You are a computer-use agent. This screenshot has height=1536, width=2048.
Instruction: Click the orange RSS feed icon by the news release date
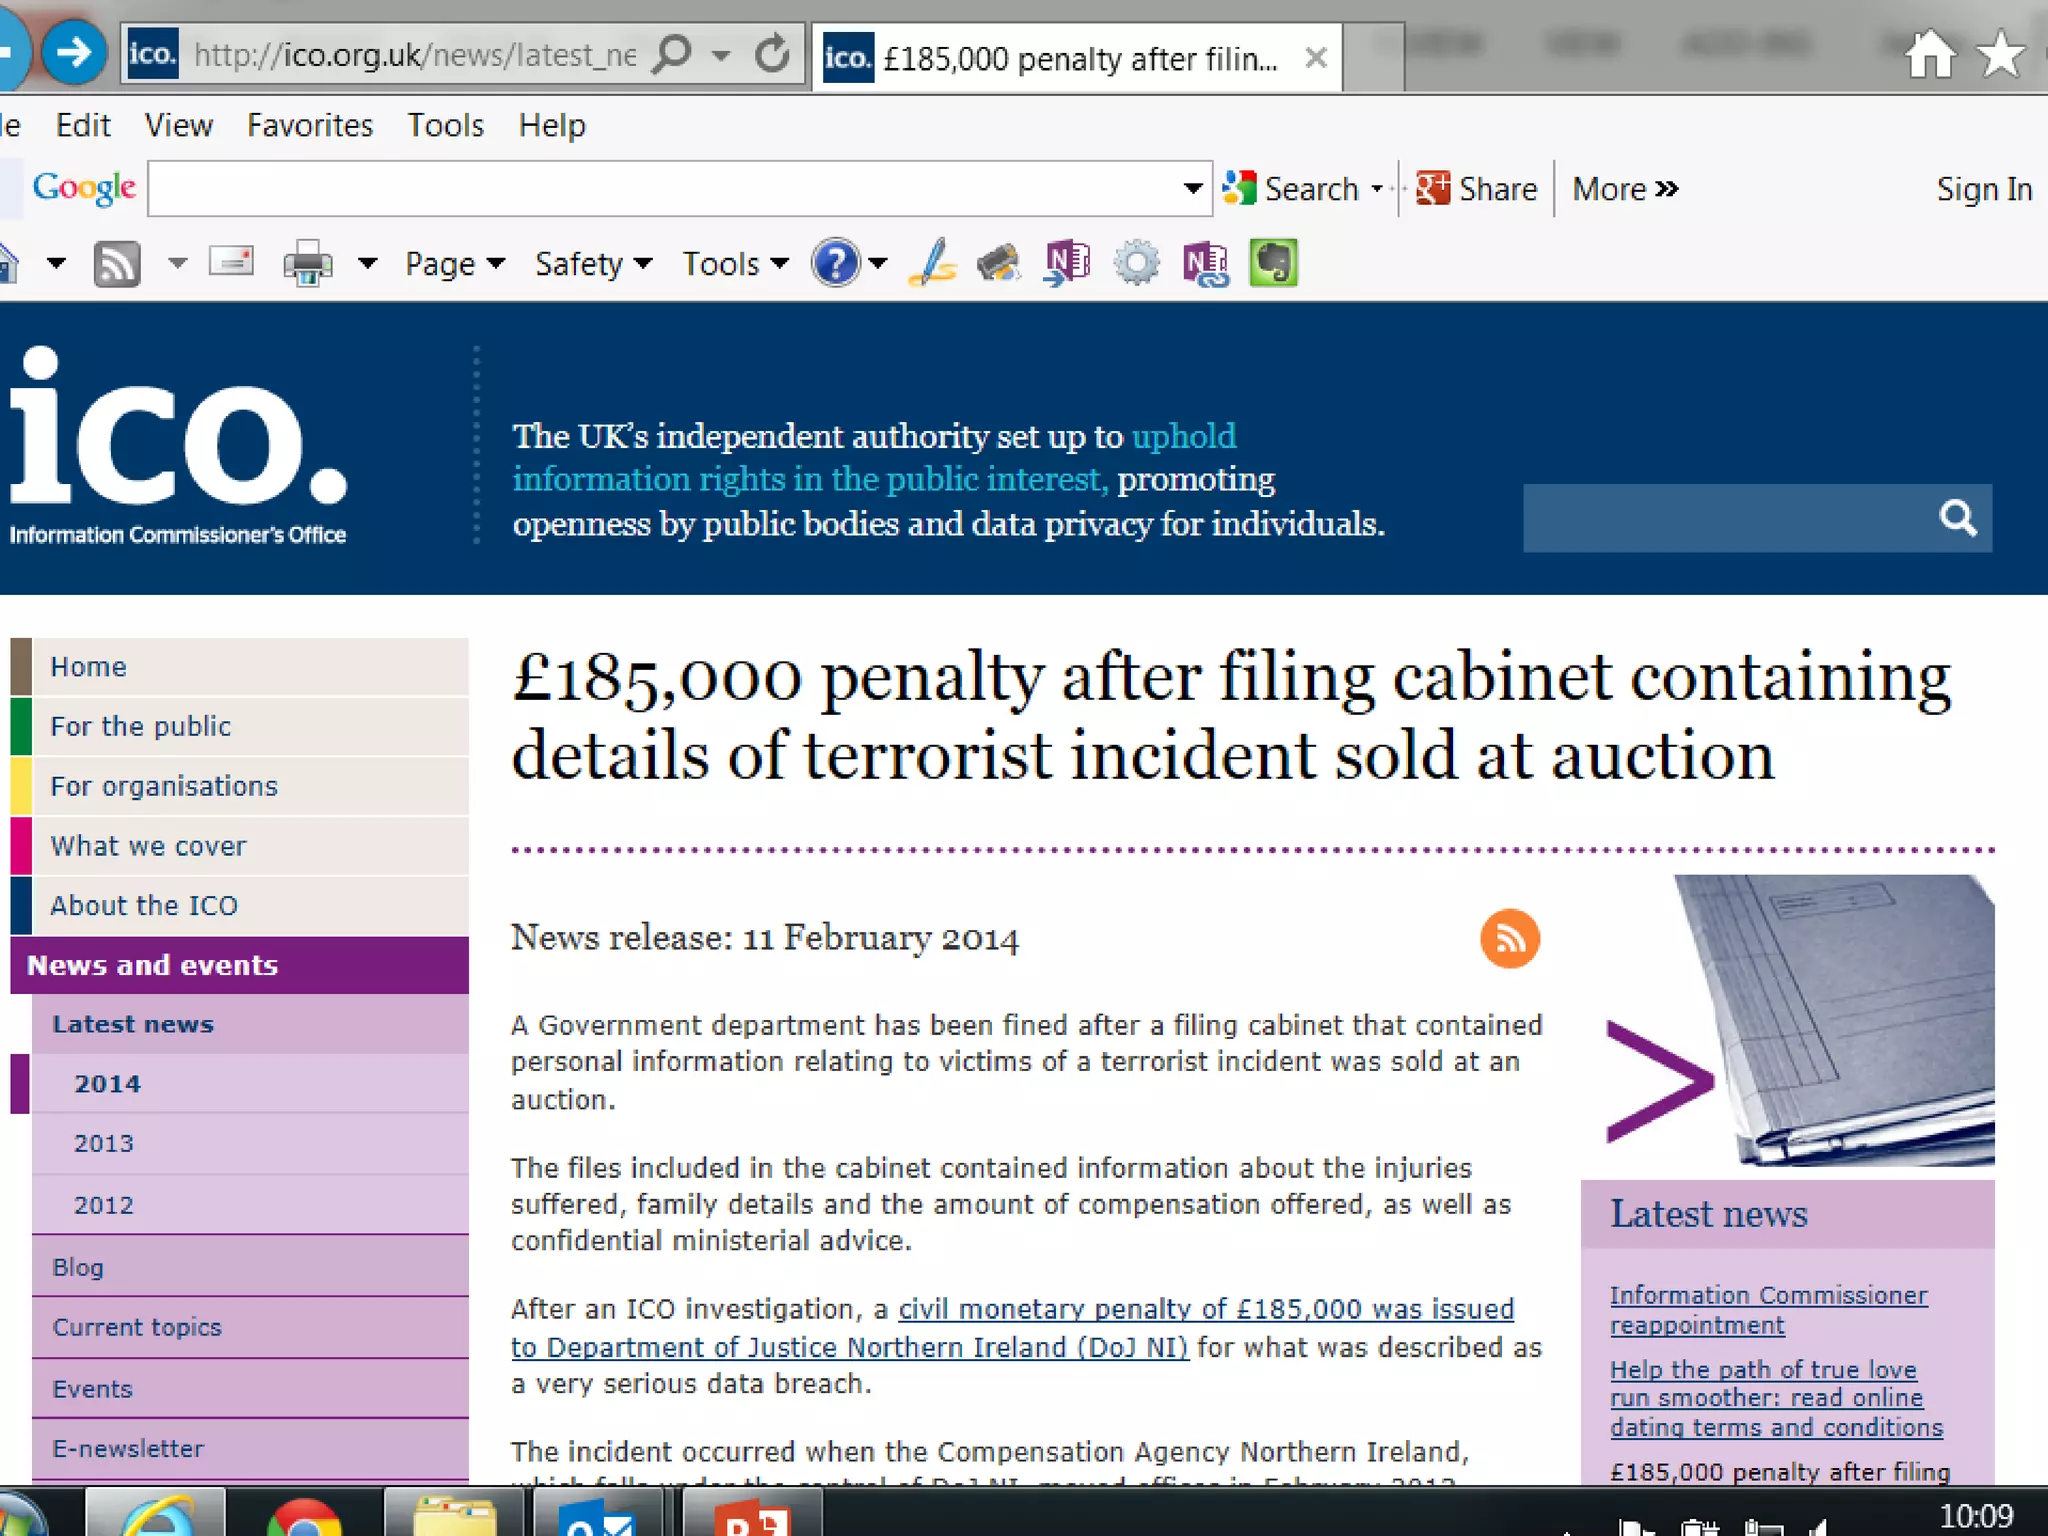(x=1509, y=938)
